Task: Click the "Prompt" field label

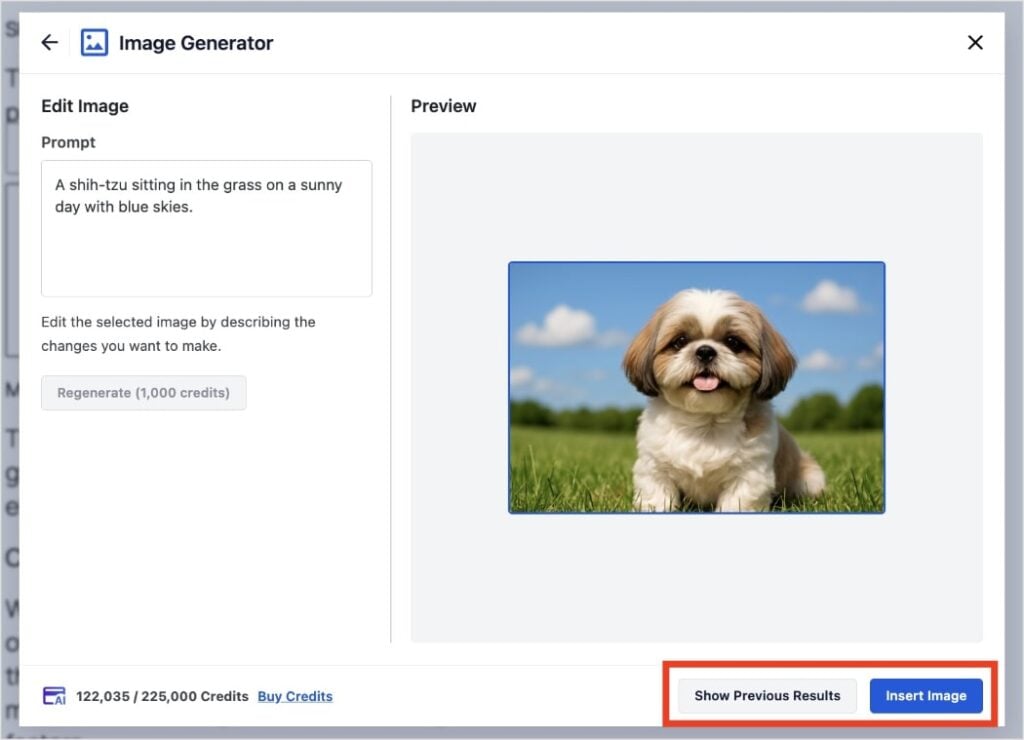Action: tap(68, 143)
